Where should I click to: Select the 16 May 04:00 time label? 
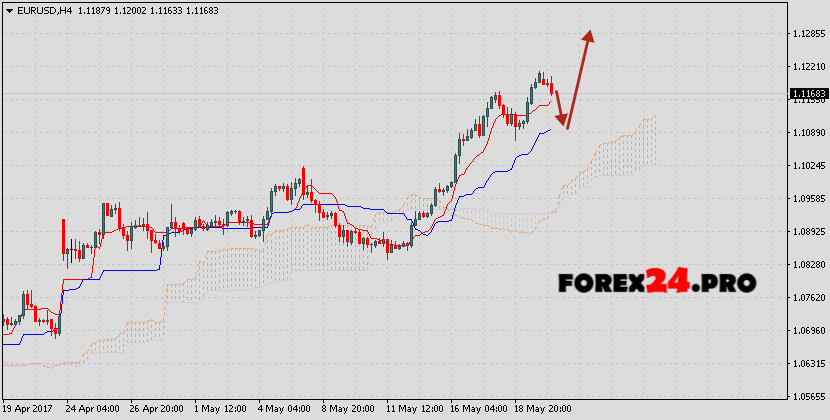[479, 409]
